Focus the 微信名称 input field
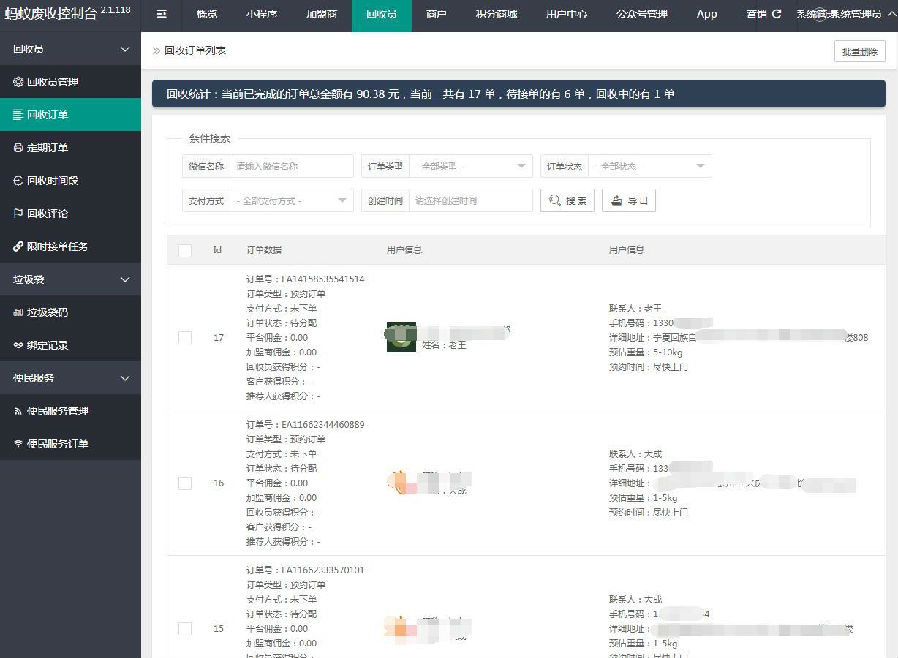Image resolution: width=898 pixels, height=658 pixels. (x=292, y=166)
